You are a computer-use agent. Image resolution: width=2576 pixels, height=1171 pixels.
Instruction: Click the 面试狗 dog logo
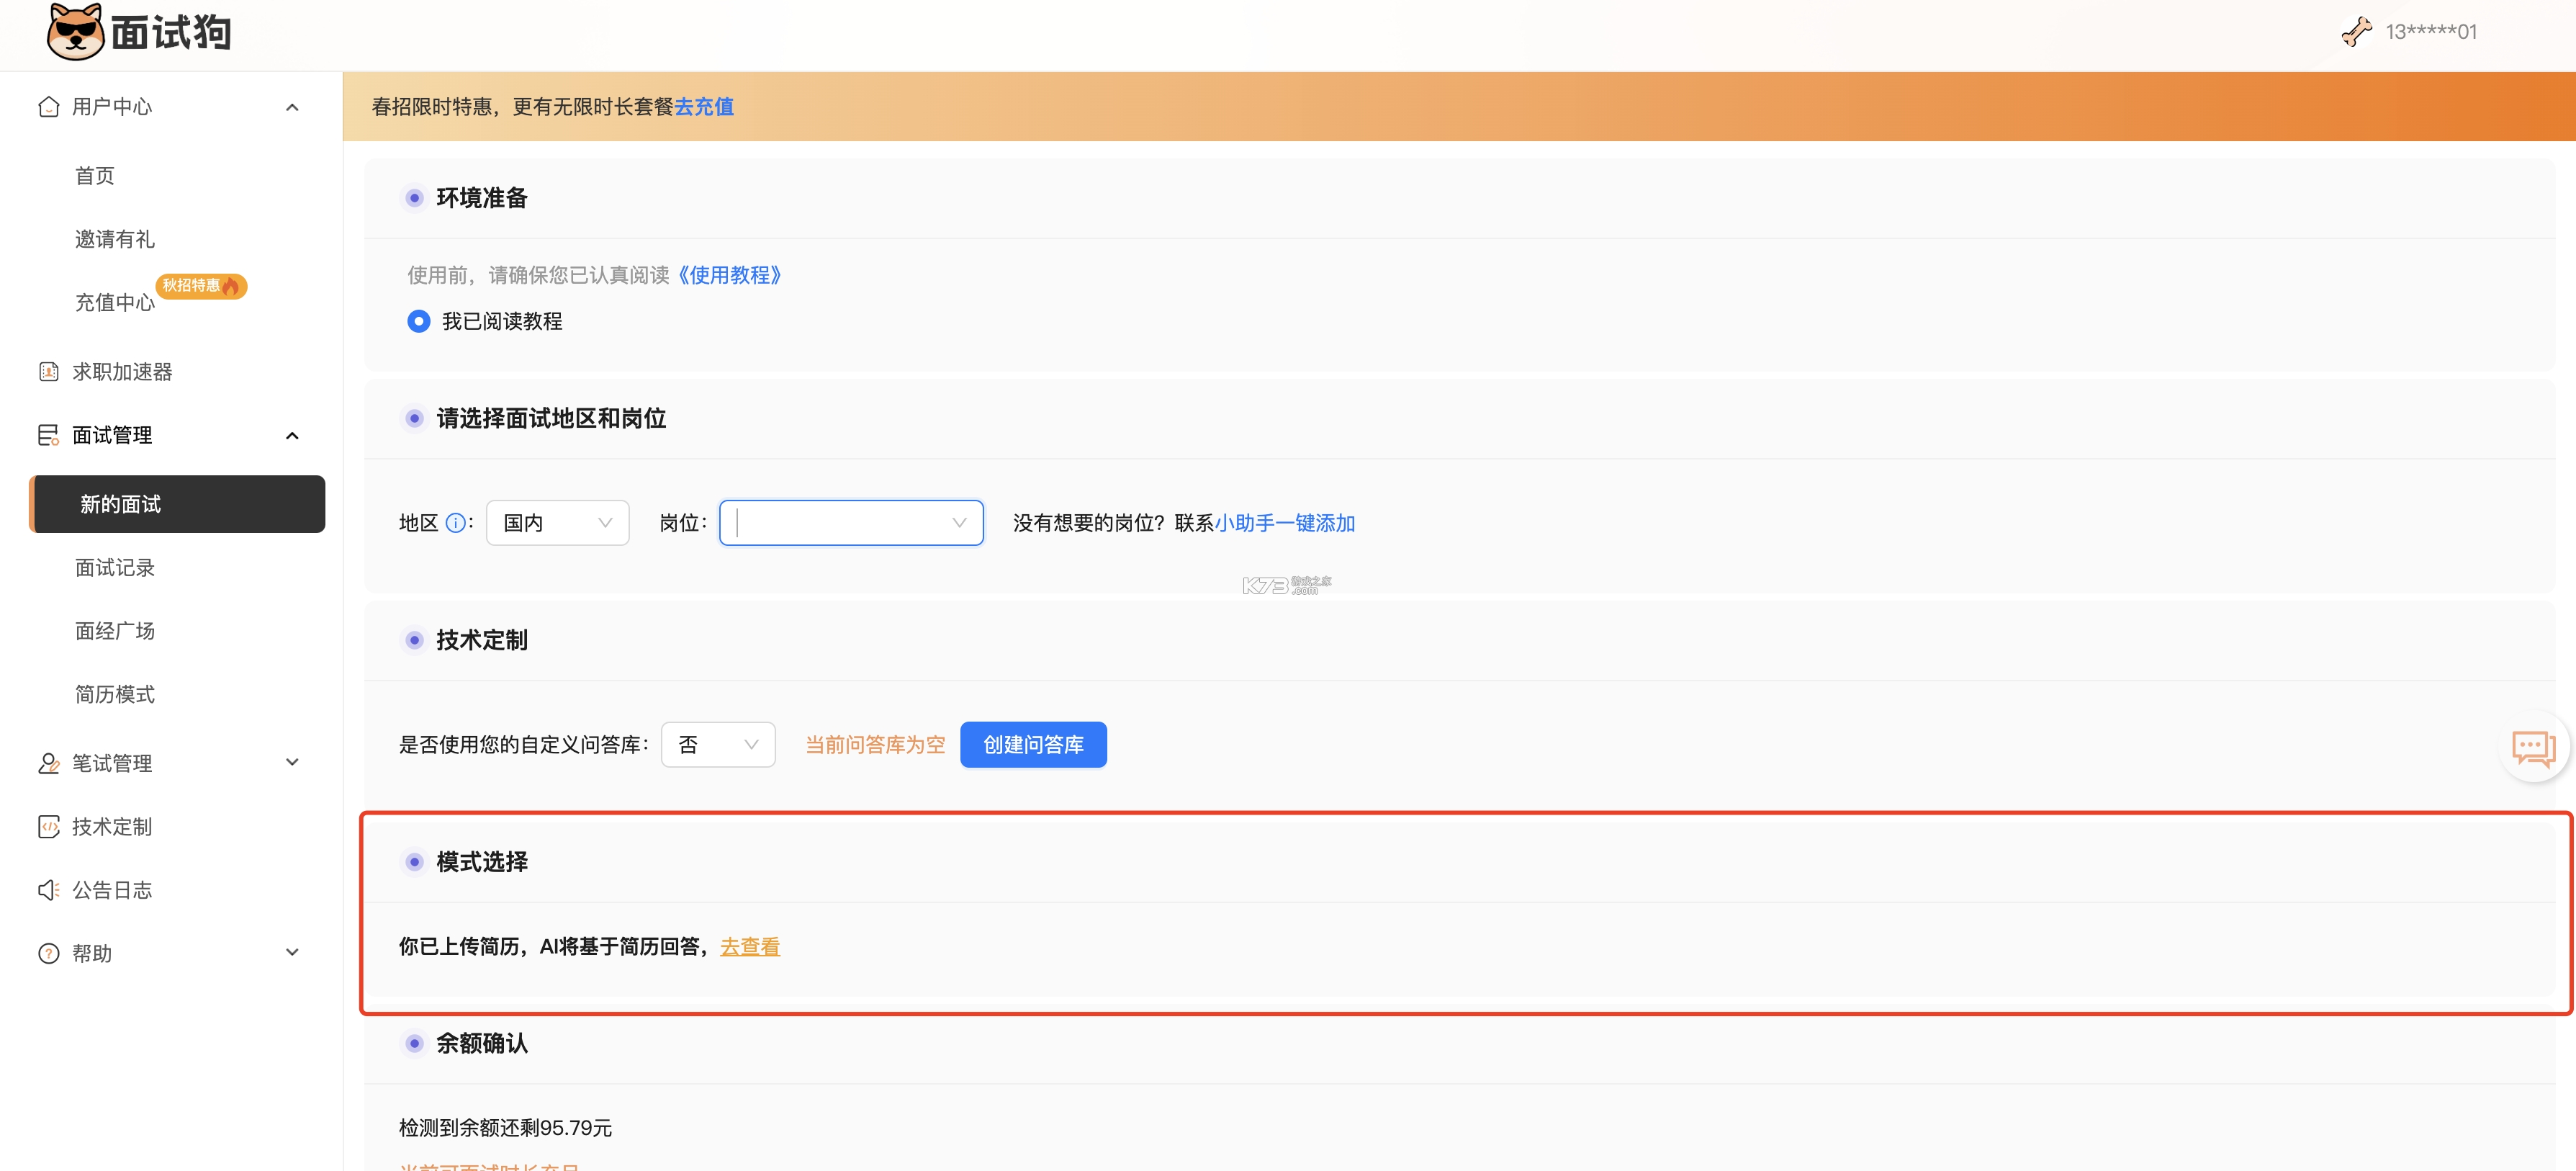click(76, 31)
